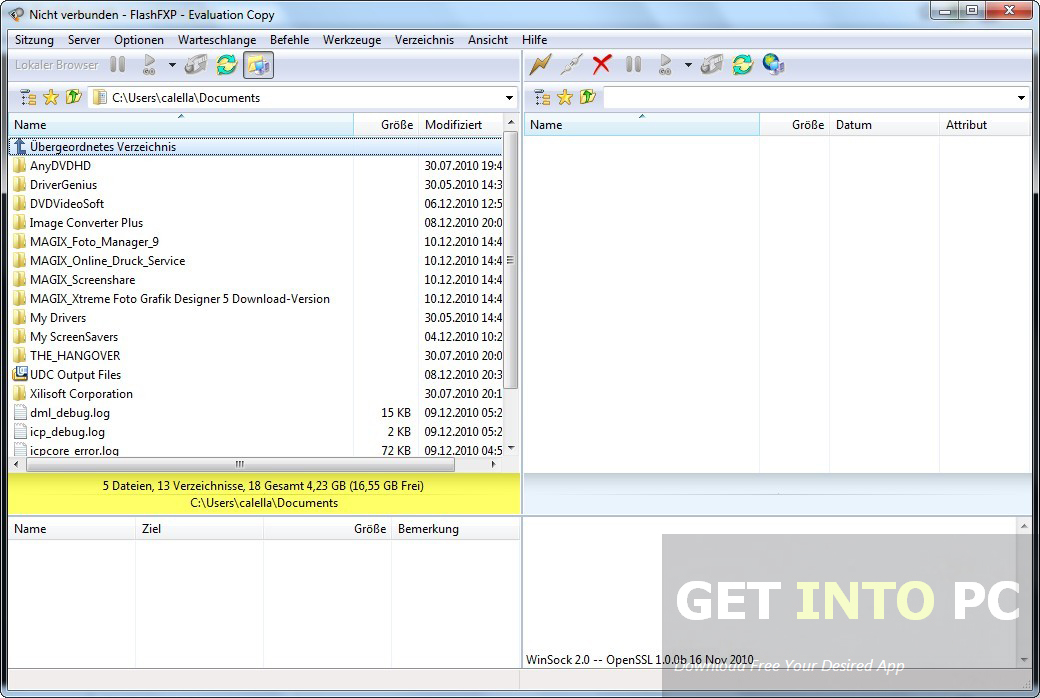The image size is (1040, 698).
Task: Open the Server menu
Action: click(84, 40)
